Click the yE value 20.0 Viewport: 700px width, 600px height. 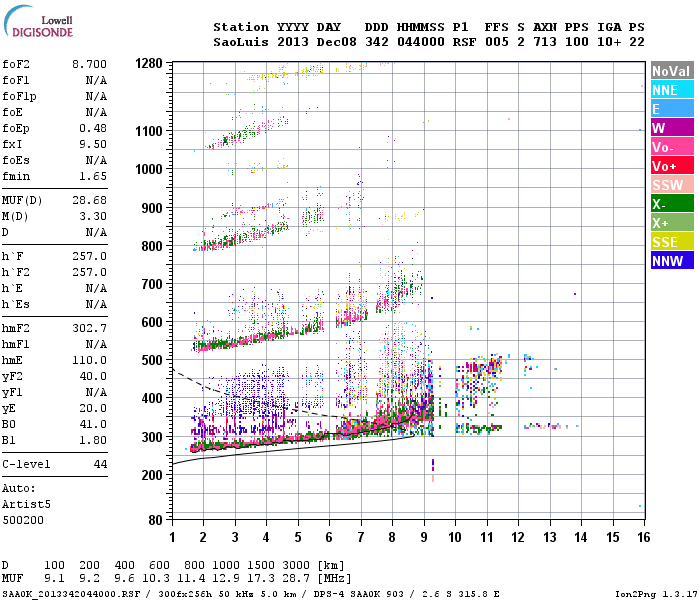[93, 408]
